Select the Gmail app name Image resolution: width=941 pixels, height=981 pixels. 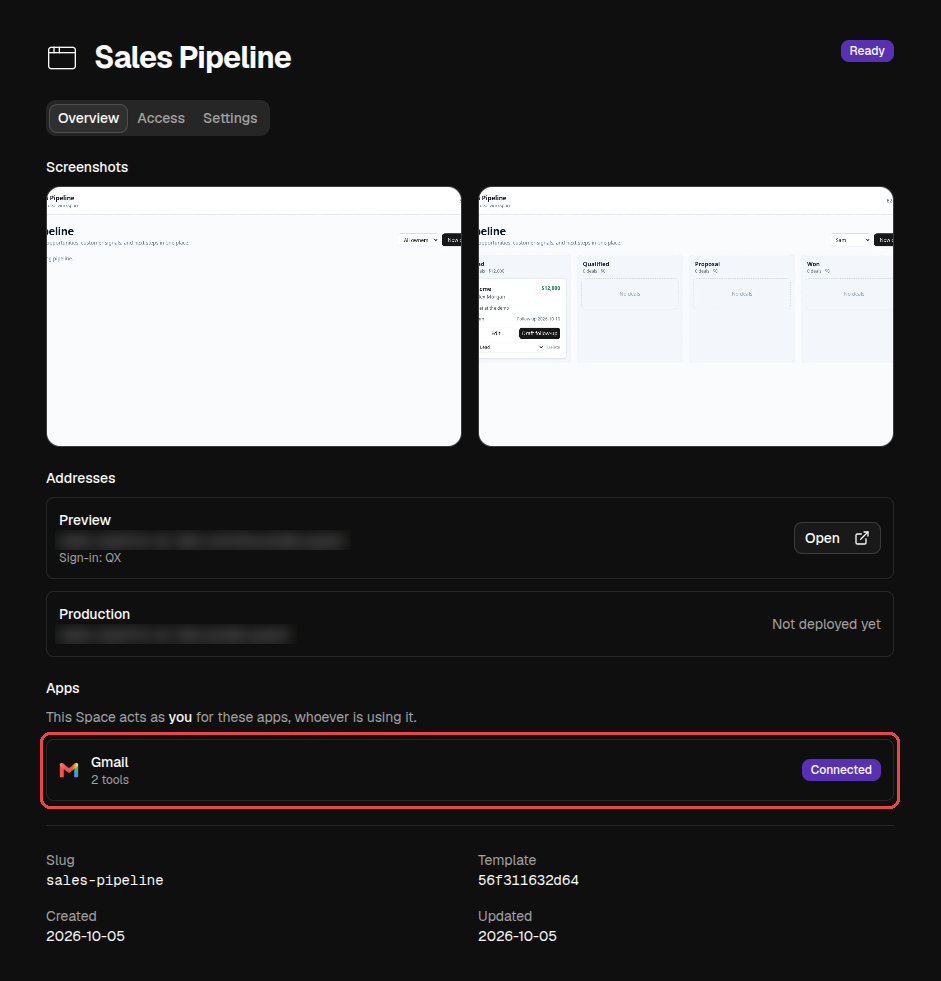pyautogui.click(x=109, y=762)
